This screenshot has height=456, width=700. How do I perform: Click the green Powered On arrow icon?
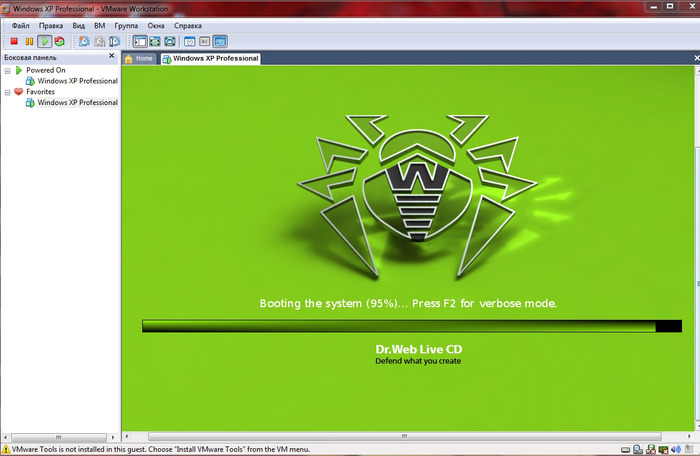click(x=19, y=70)
